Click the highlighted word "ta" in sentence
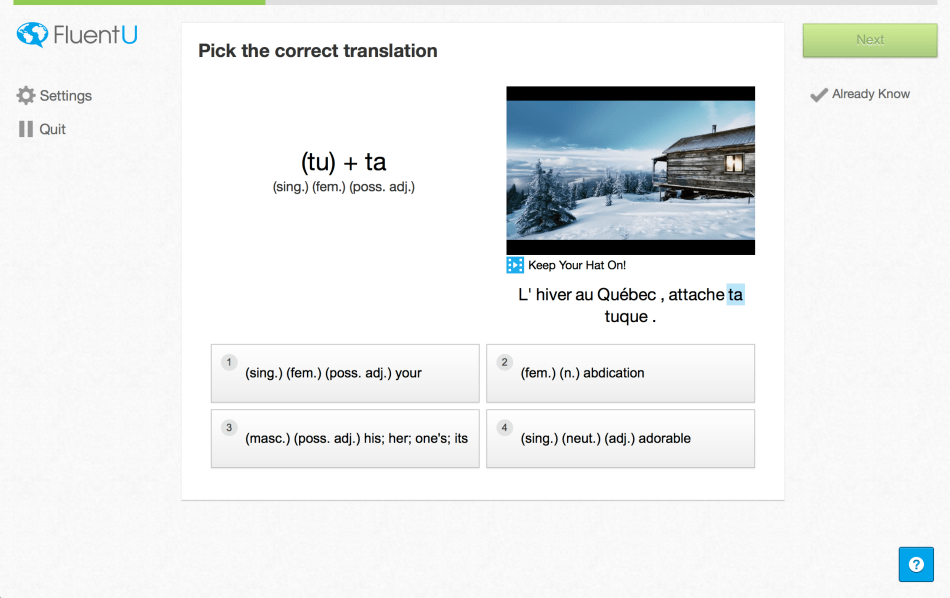The image size is (950, 598). [x=736, y=294]
